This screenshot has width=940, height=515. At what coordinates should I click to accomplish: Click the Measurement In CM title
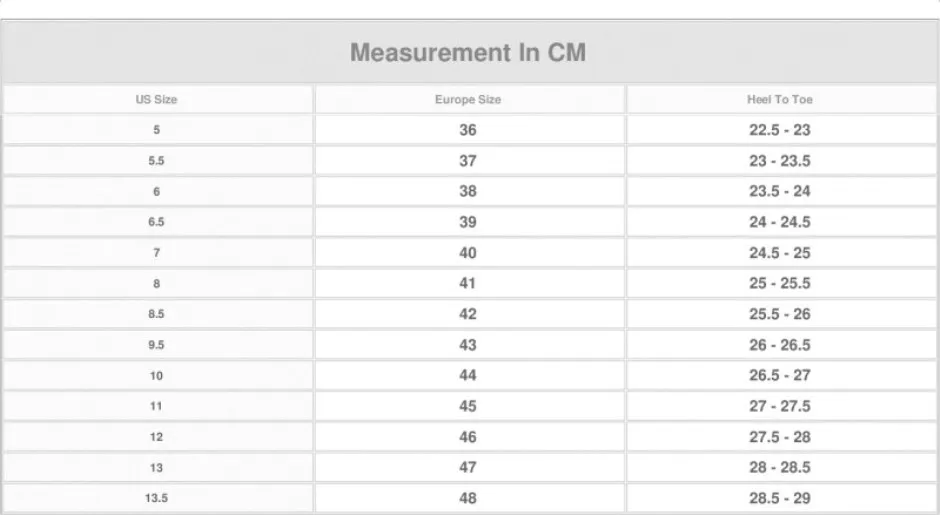click(468, 53)
